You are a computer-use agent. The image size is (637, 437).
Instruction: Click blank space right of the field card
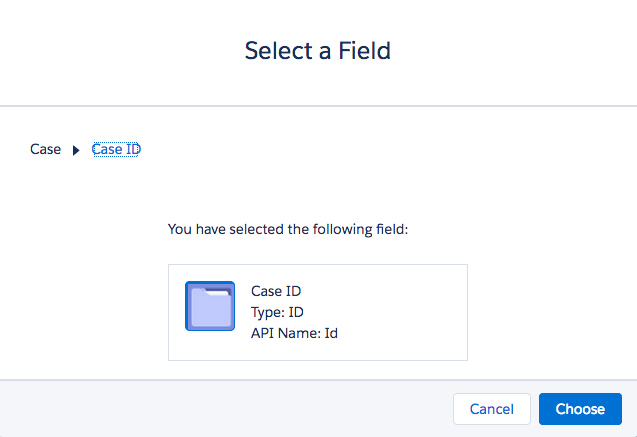[550, 312]
